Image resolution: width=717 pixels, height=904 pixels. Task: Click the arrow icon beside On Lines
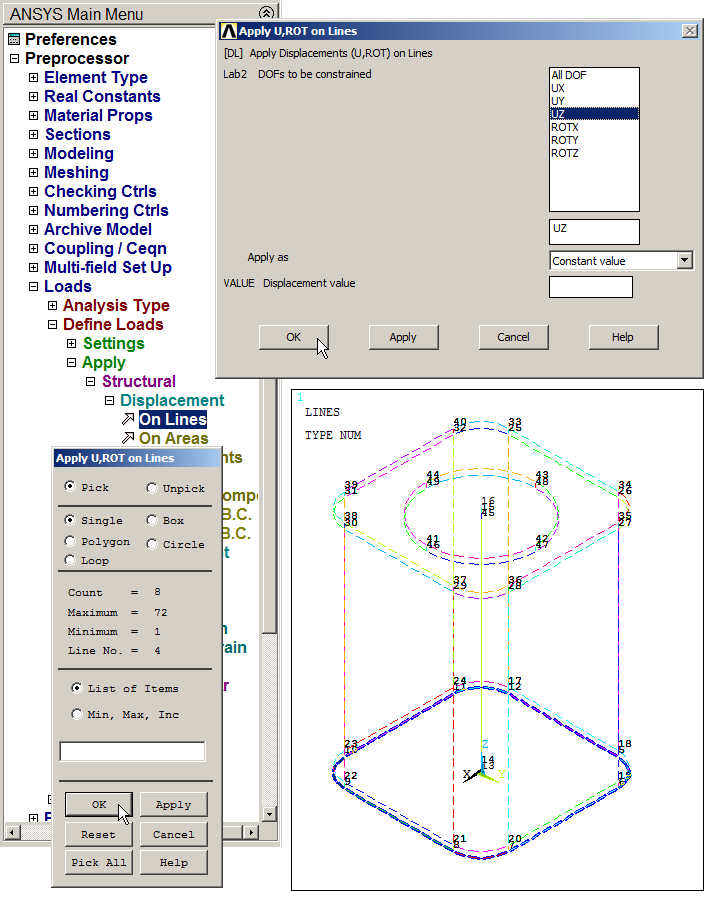coord(127,420)
